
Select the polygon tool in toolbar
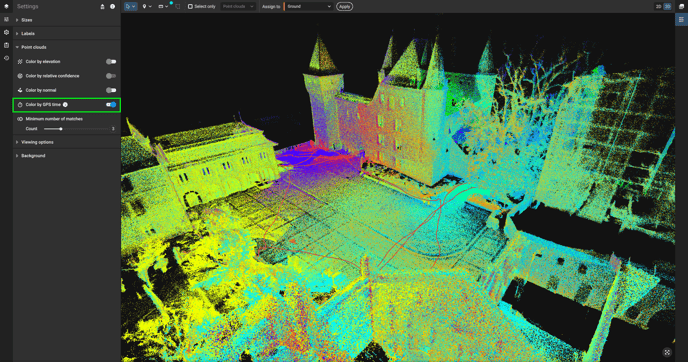pos(178,7)
